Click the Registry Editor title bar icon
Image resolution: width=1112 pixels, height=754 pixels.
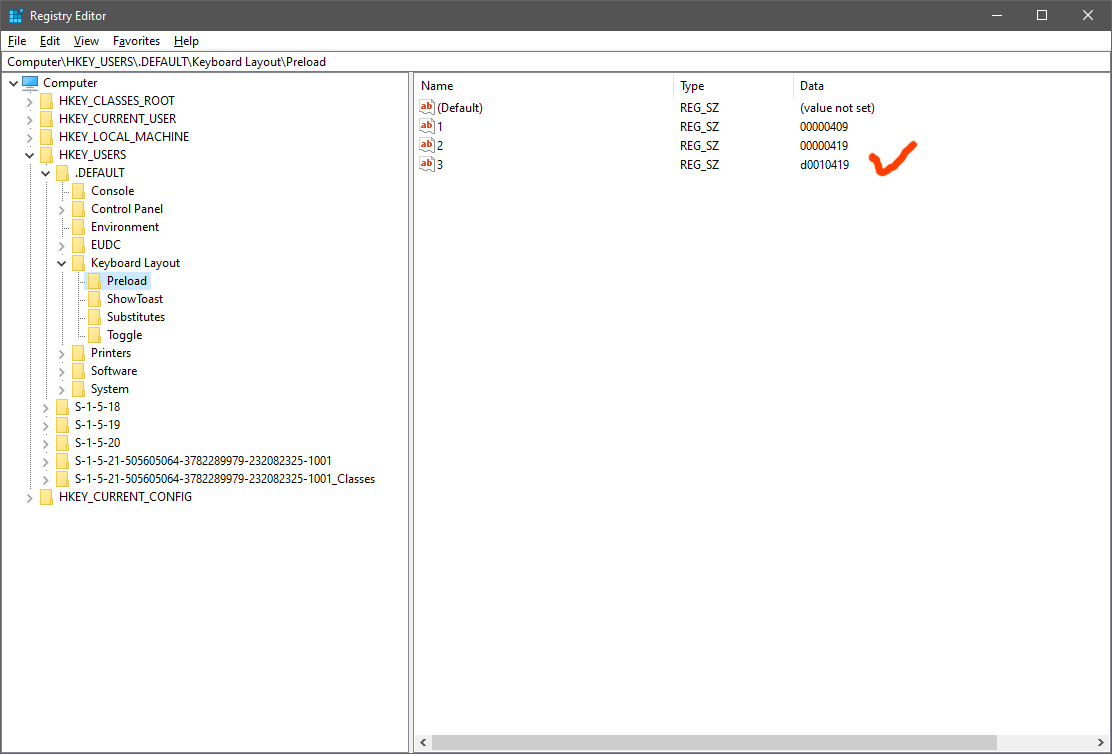[x=16, y=16]
